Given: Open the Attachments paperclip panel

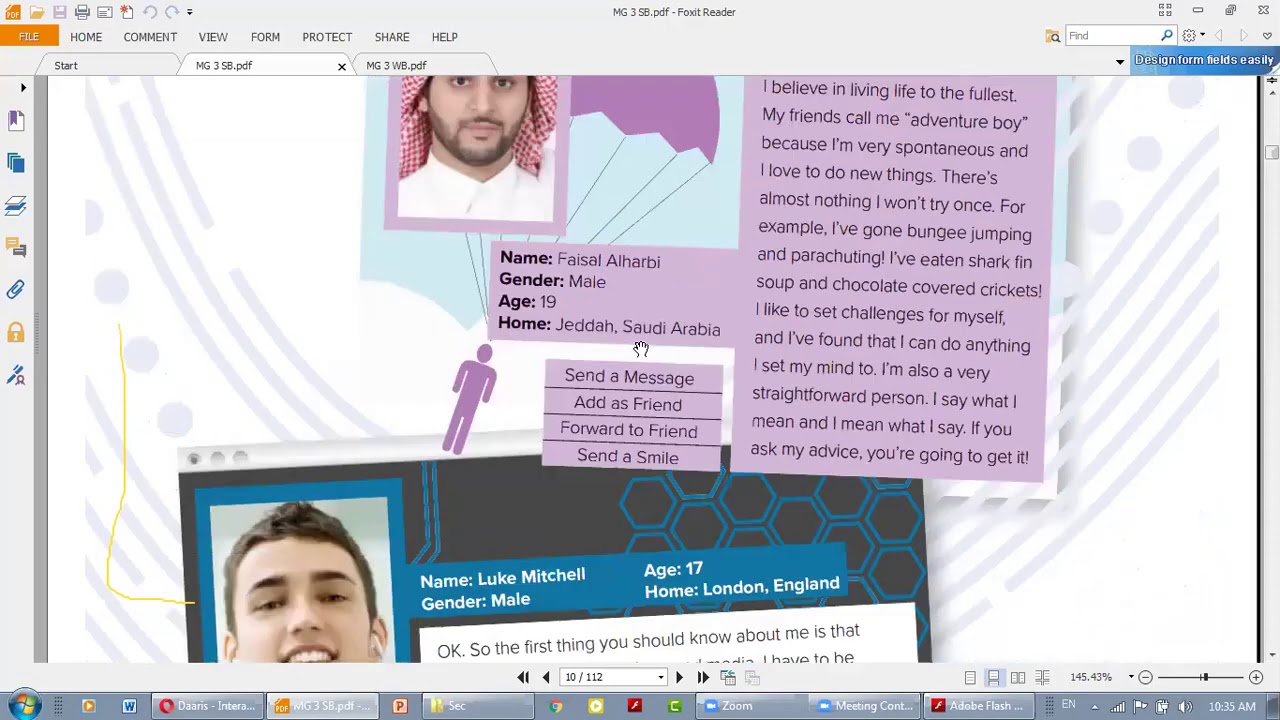Looking at the screenshot, I should click(16, 290).
